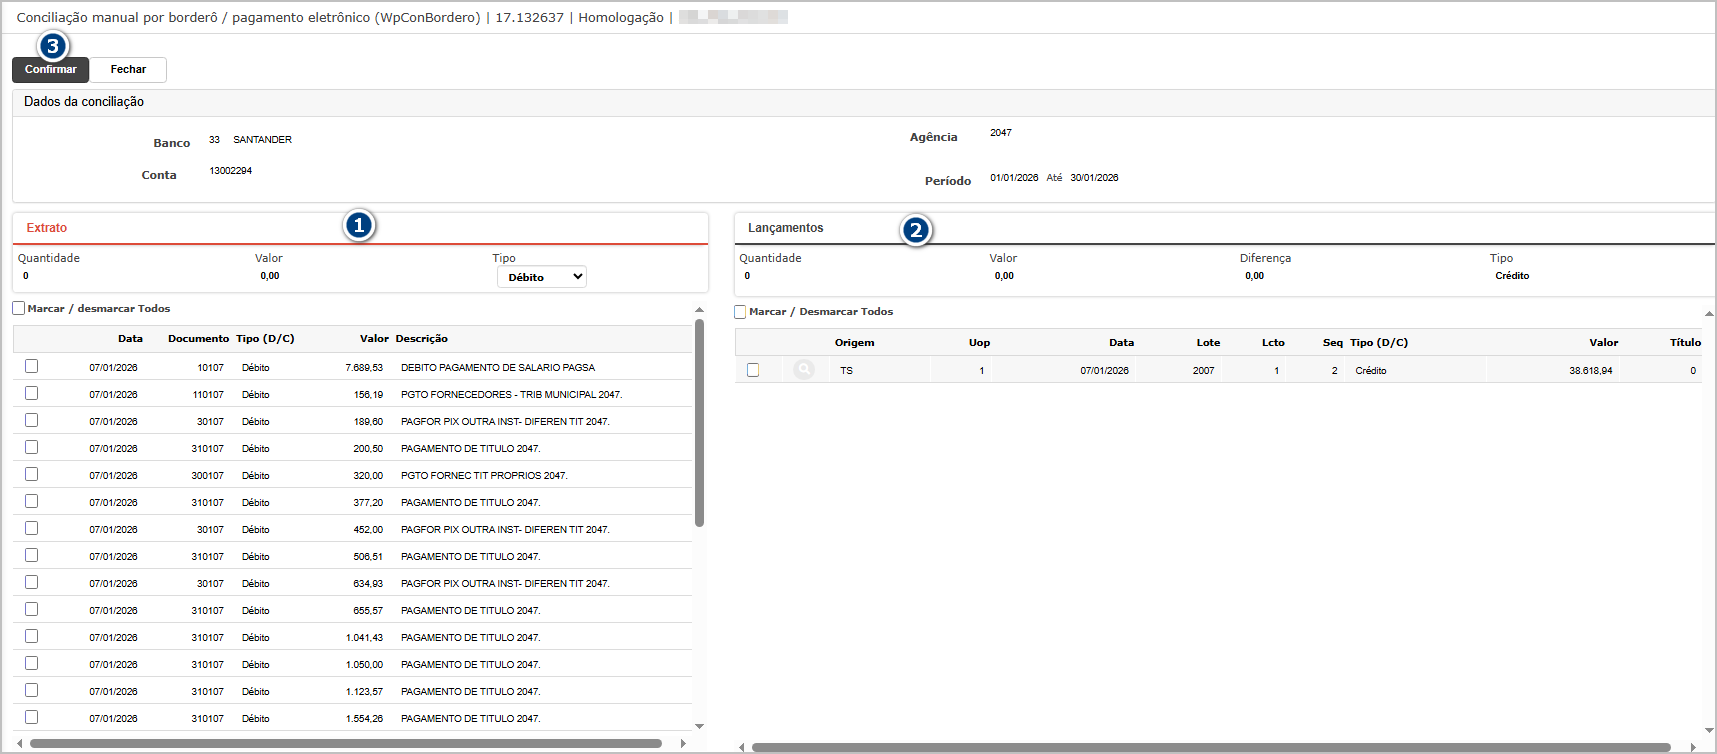
Task: Click the Confirmar button
Action: coord(50,70)
